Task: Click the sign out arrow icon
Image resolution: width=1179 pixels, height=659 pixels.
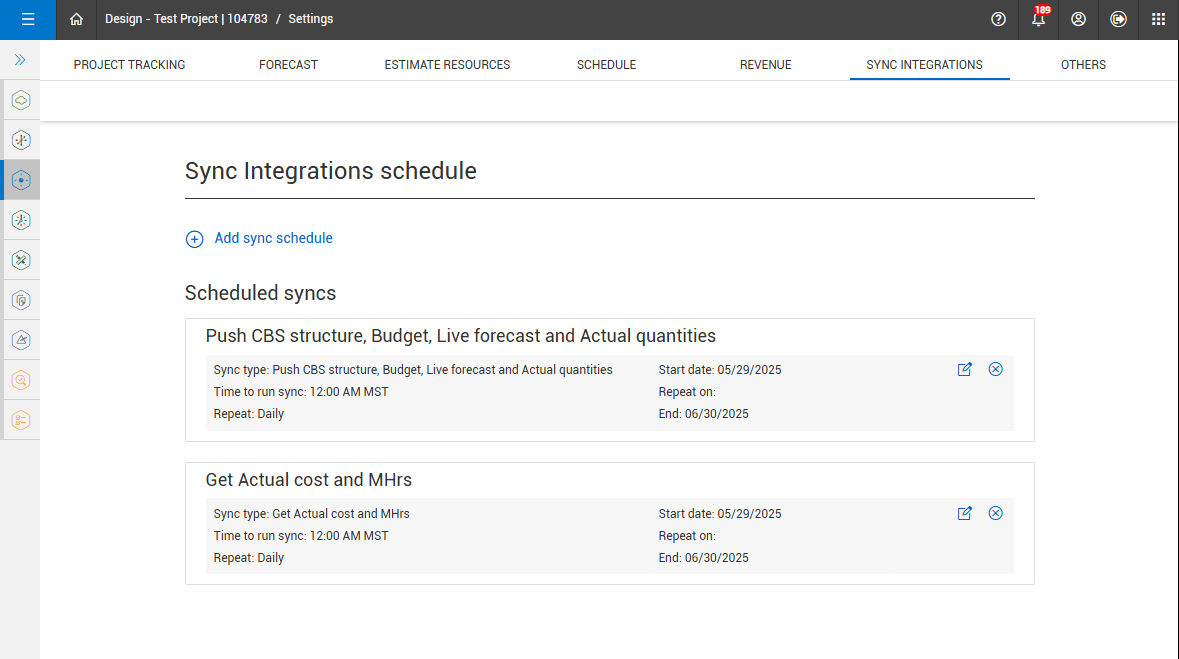Action: click(x=1118, y=19)
